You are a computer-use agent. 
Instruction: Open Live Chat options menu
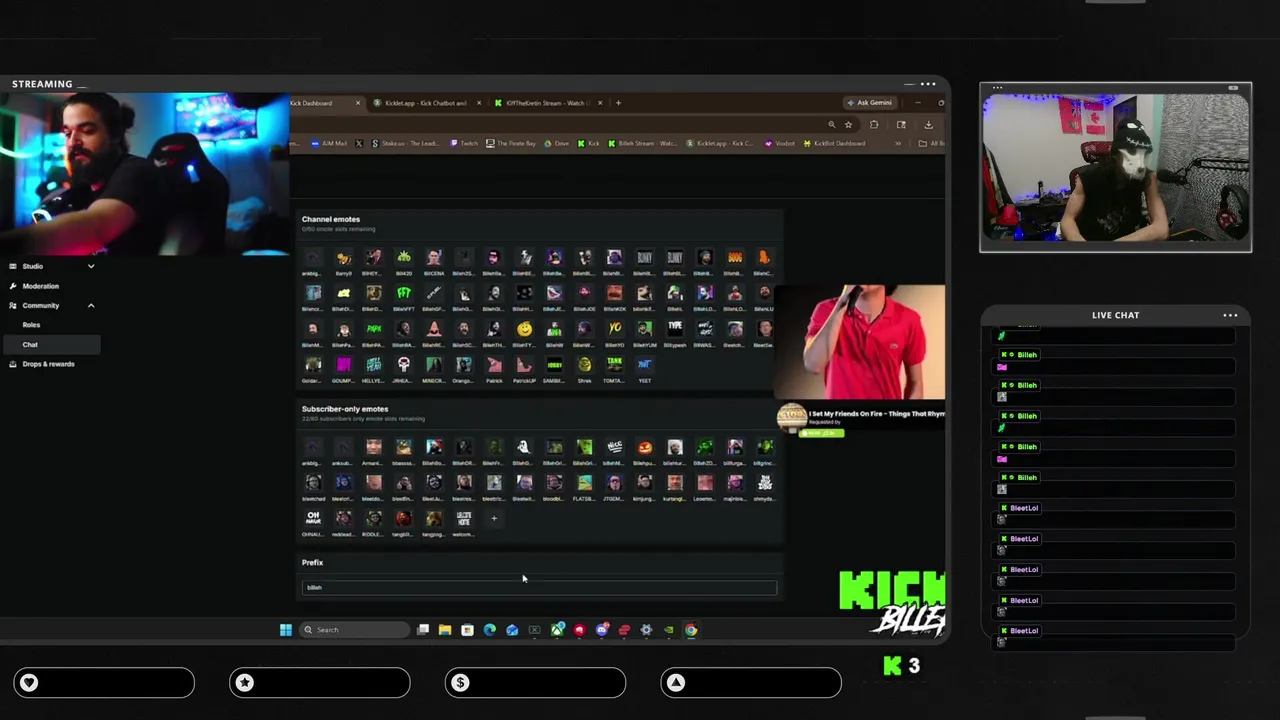pos(1230,315)
